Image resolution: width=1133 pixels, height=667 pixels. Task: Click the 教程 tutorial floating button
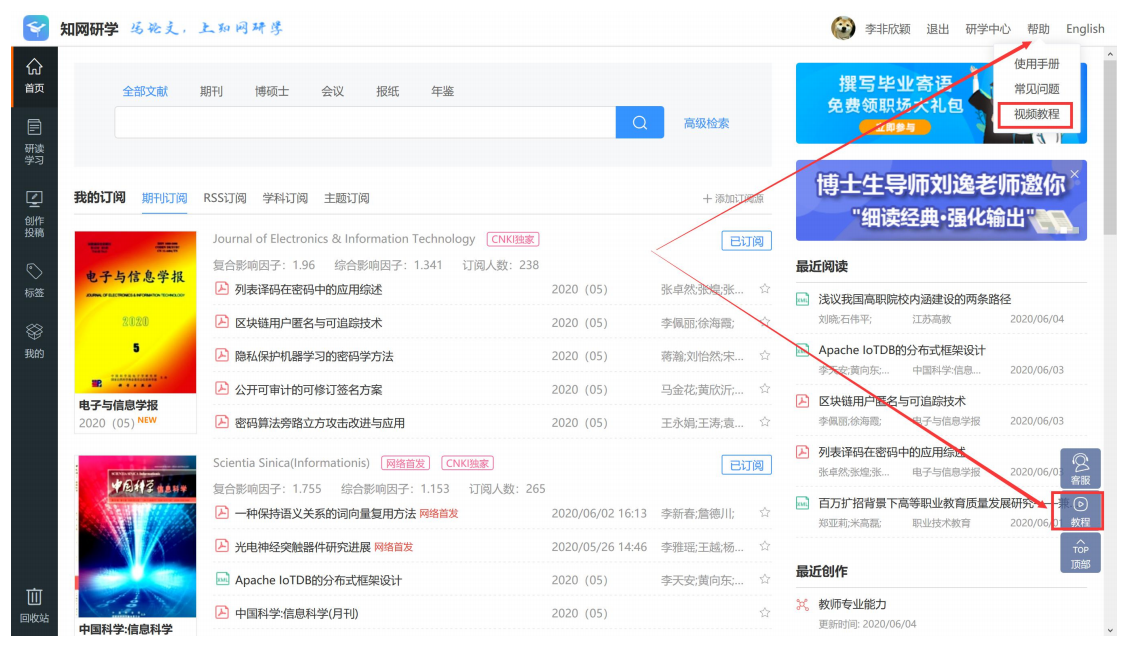(x=1080, y=511)
